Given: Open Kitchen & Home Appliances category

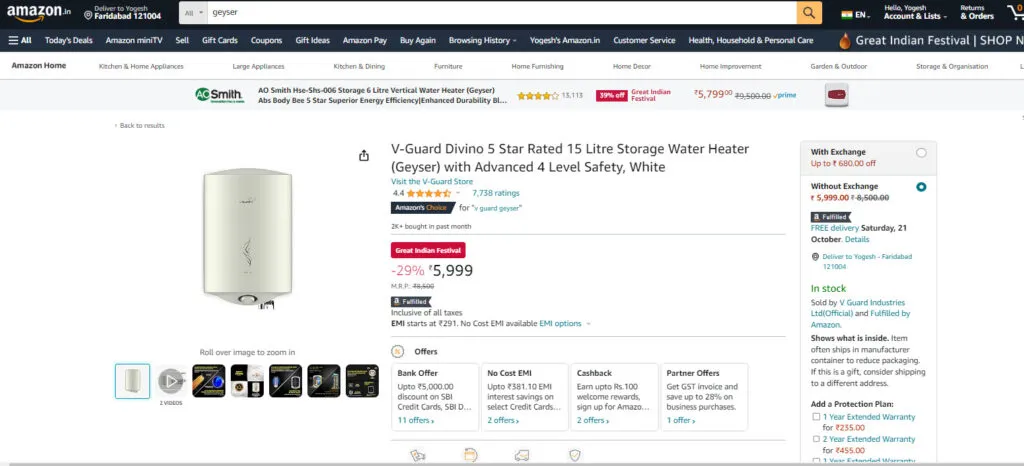Looking at the screenshot, I should [141, 67].
